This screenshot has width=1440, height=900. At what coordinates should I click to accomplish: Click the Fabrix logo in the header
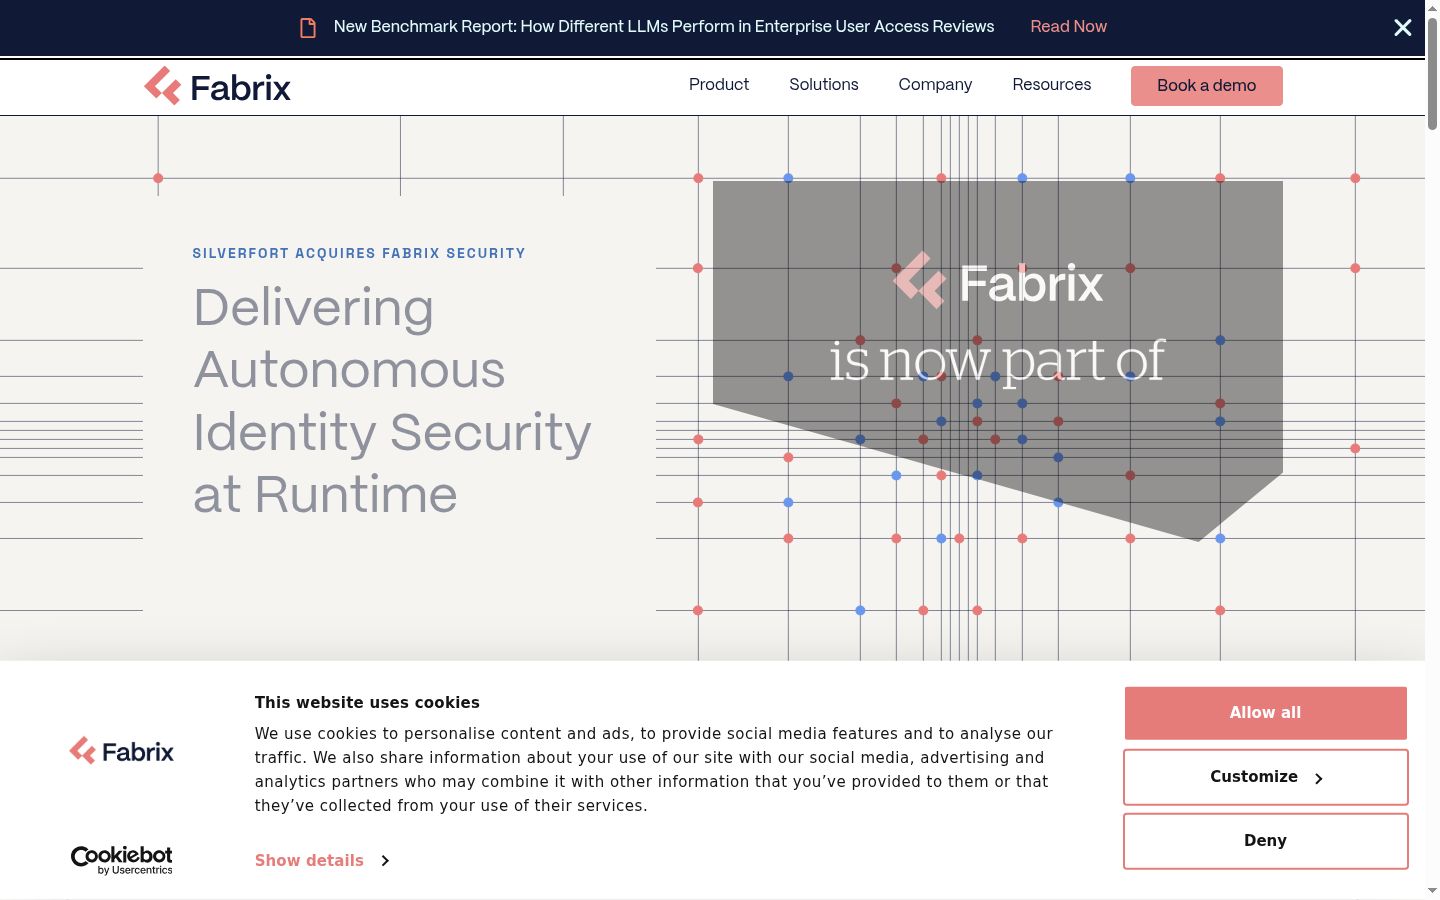tap(217, 87)
